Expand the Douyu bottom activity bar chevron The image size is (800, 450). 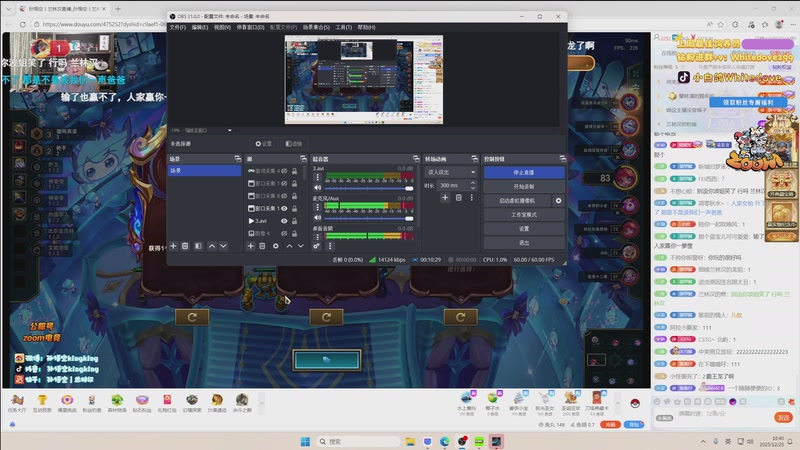click(x=261, y=403)
